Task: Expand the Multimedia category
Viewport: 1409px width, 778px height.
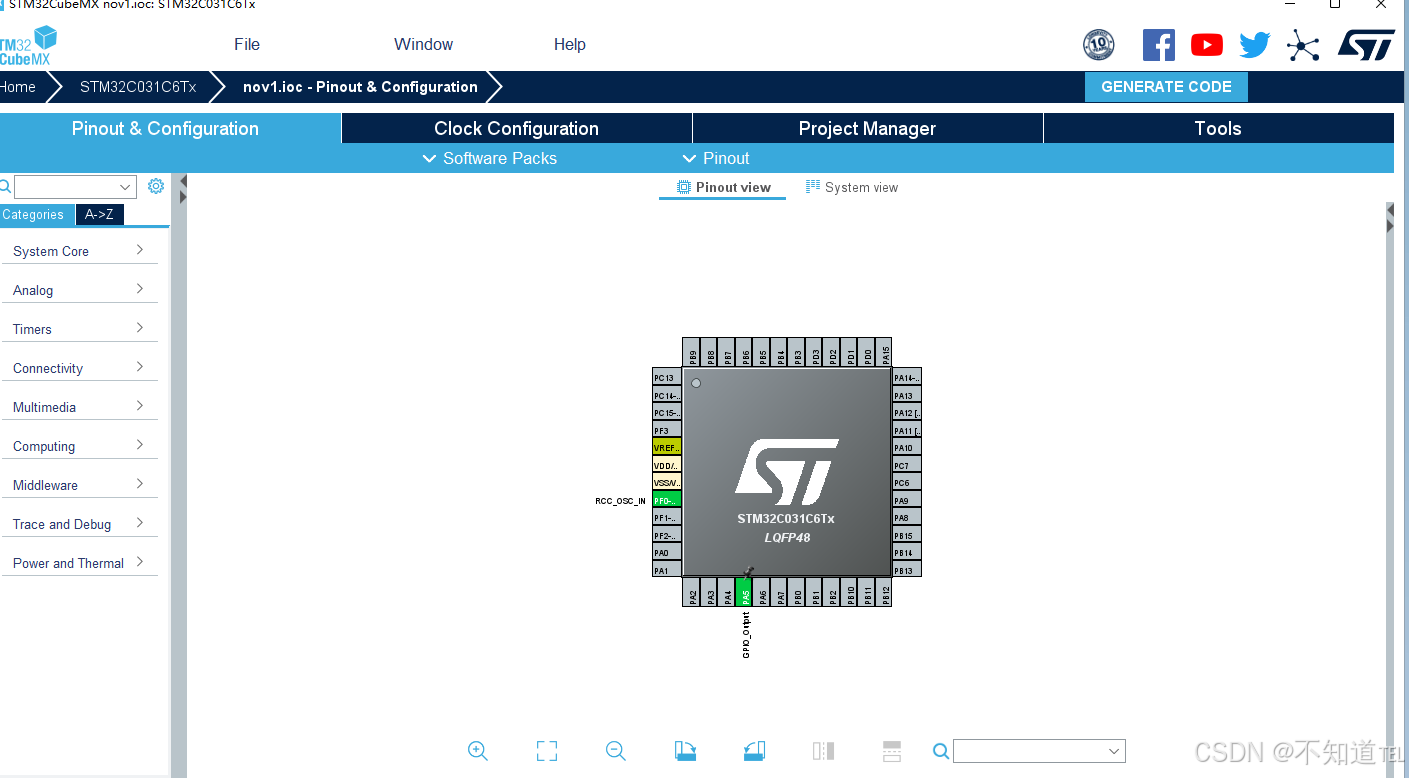Action: click(x=79, y=407)
